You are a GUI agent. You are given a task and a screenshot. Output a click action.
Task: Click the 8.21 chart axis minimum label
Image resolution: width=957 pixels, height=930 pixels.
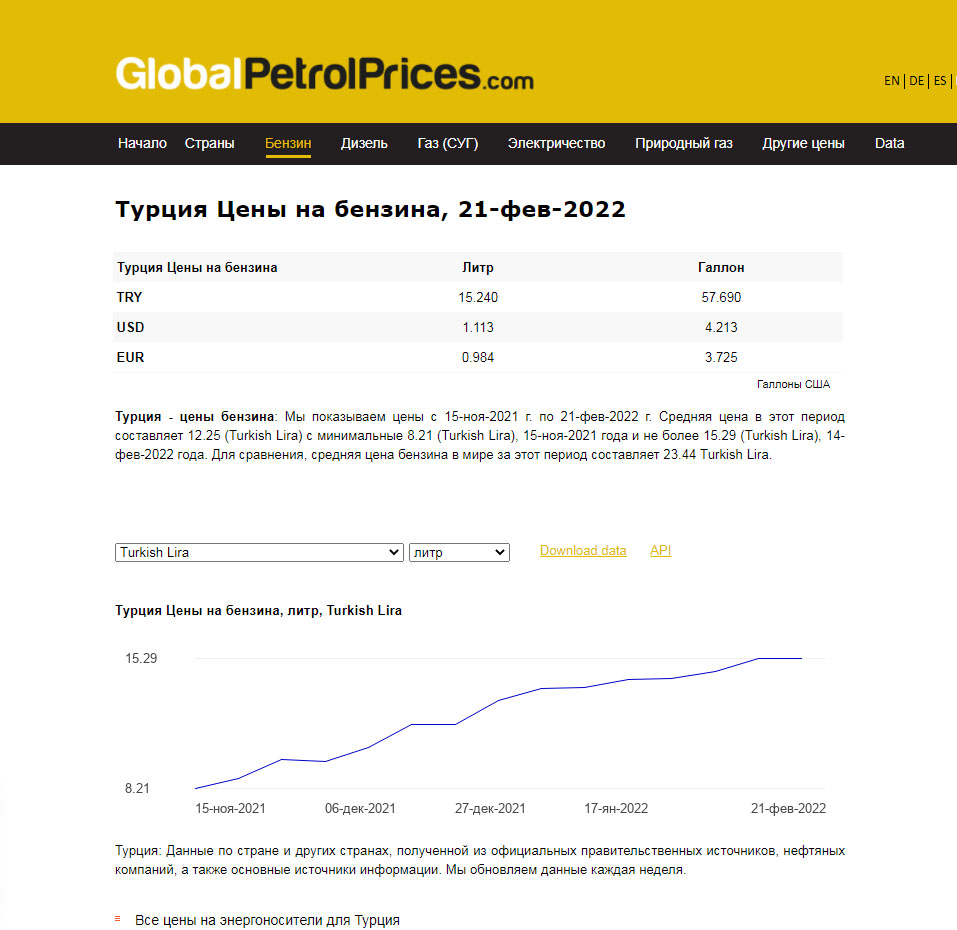click(137, 788)
